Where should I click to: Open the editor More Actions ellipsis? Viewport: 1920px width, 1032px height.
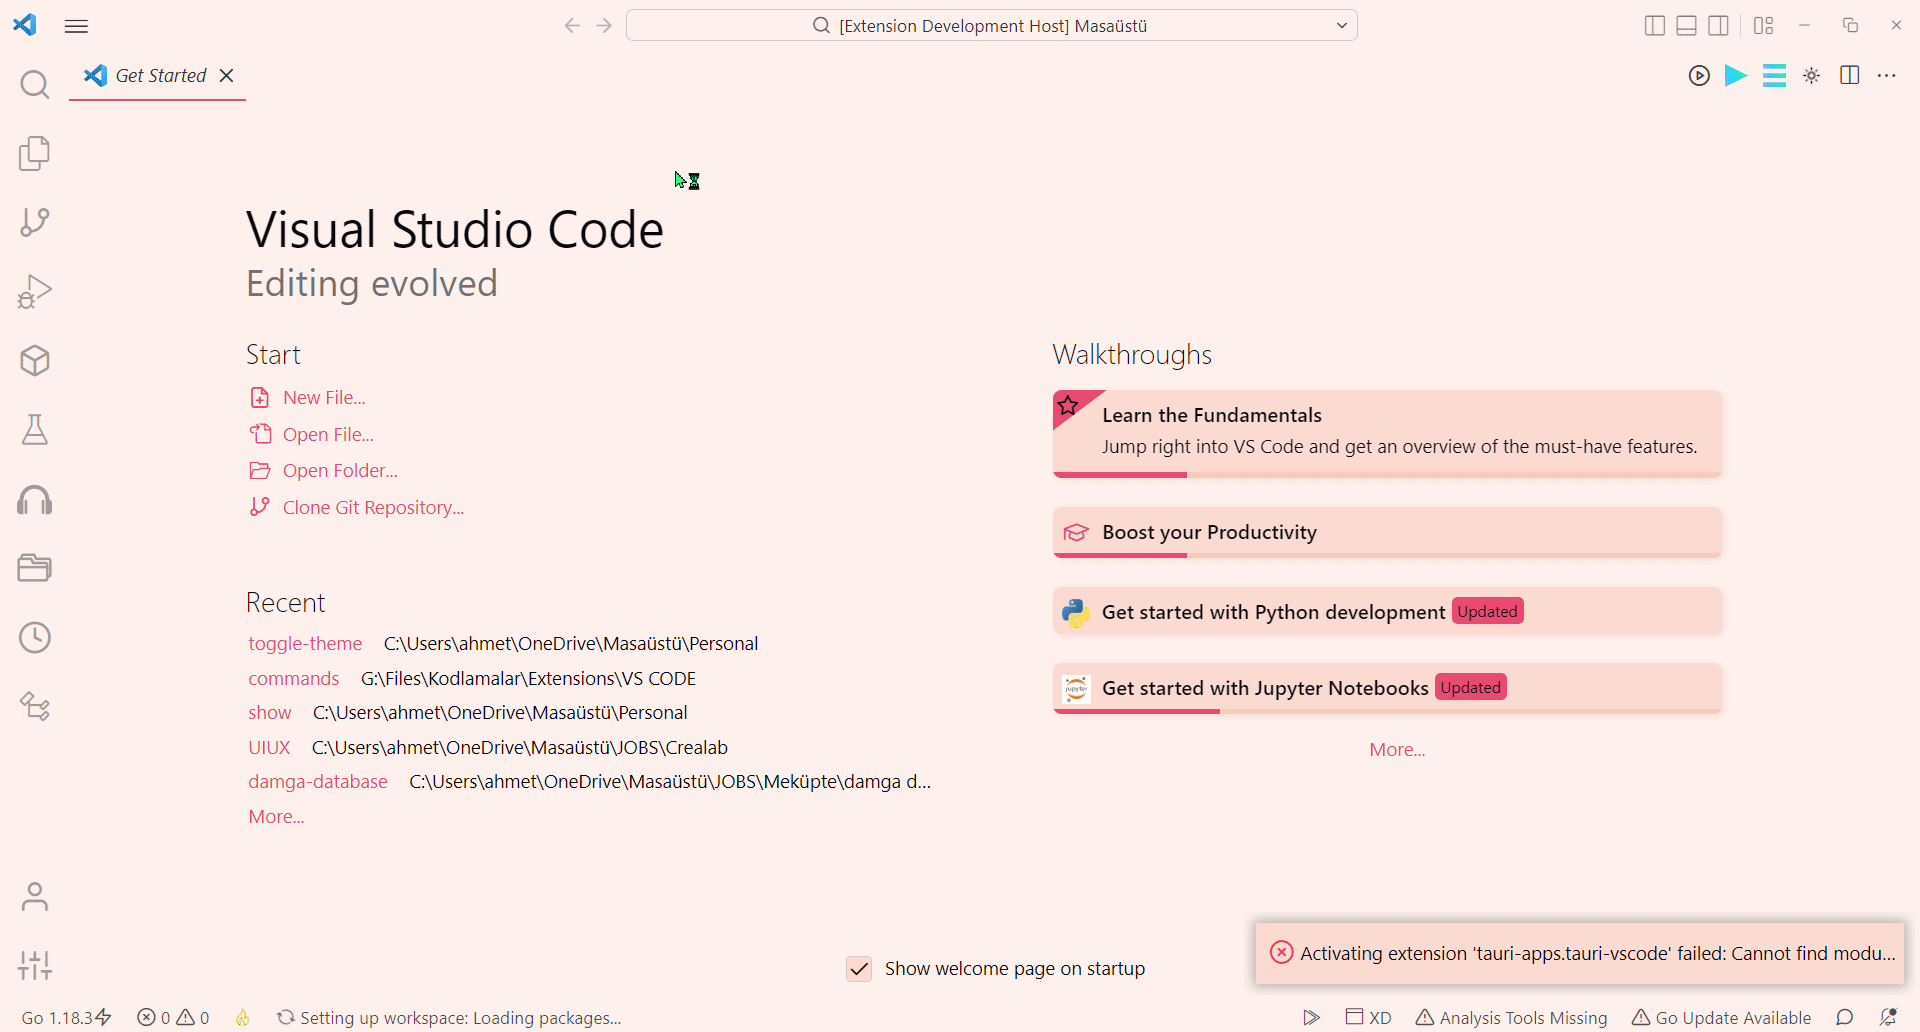pyautogui.click(x=1887, y=76)
